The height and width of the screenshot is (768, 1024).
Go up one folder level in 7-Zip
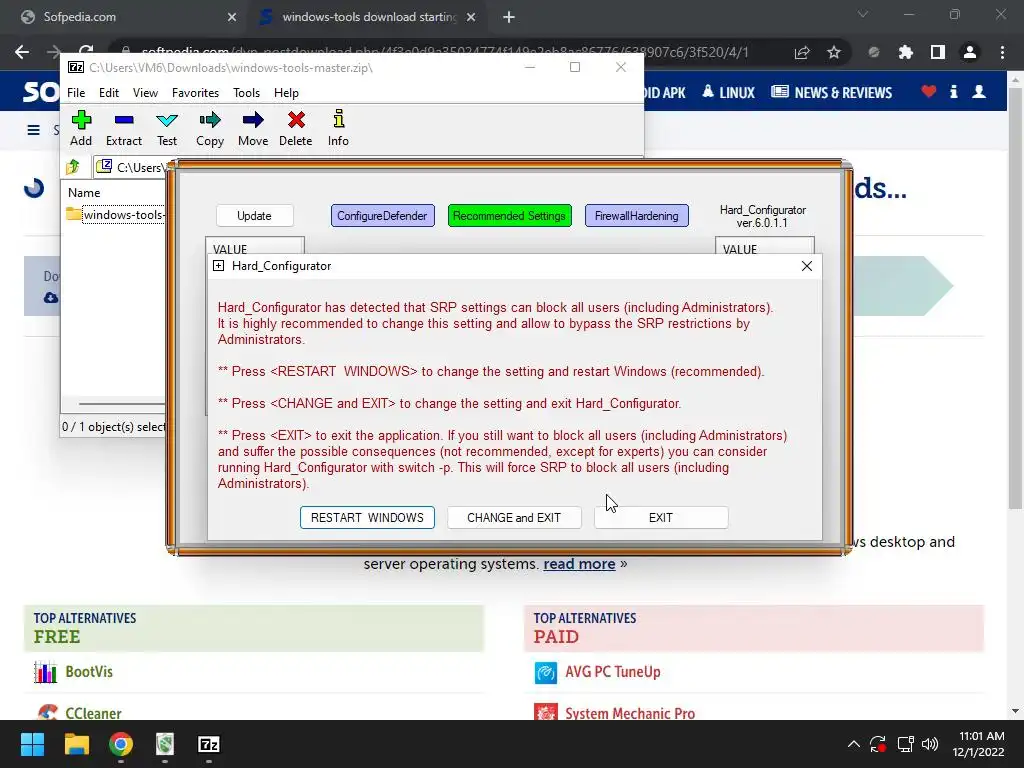(73, 167)
